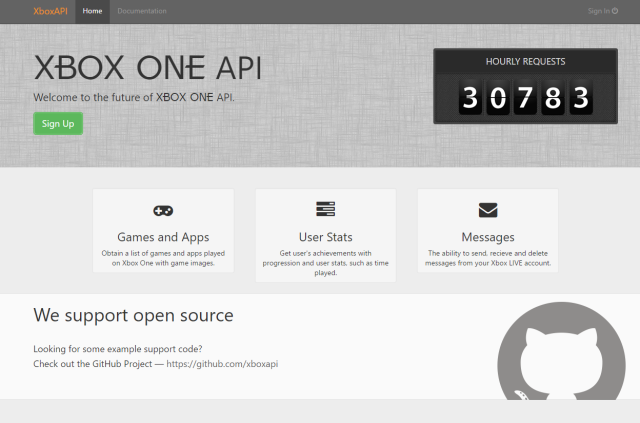Click the counter digit 7

(x=525, y=98)
